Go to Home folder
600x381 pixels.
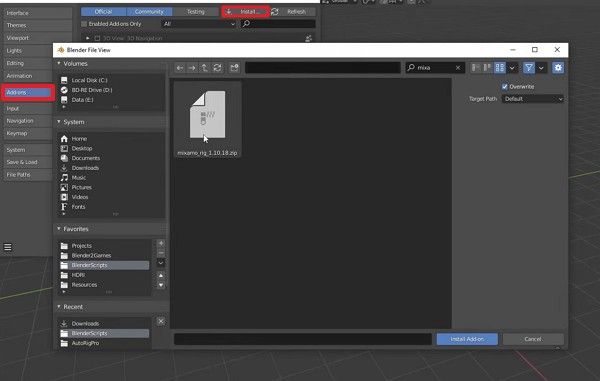[x=79, y=139]
